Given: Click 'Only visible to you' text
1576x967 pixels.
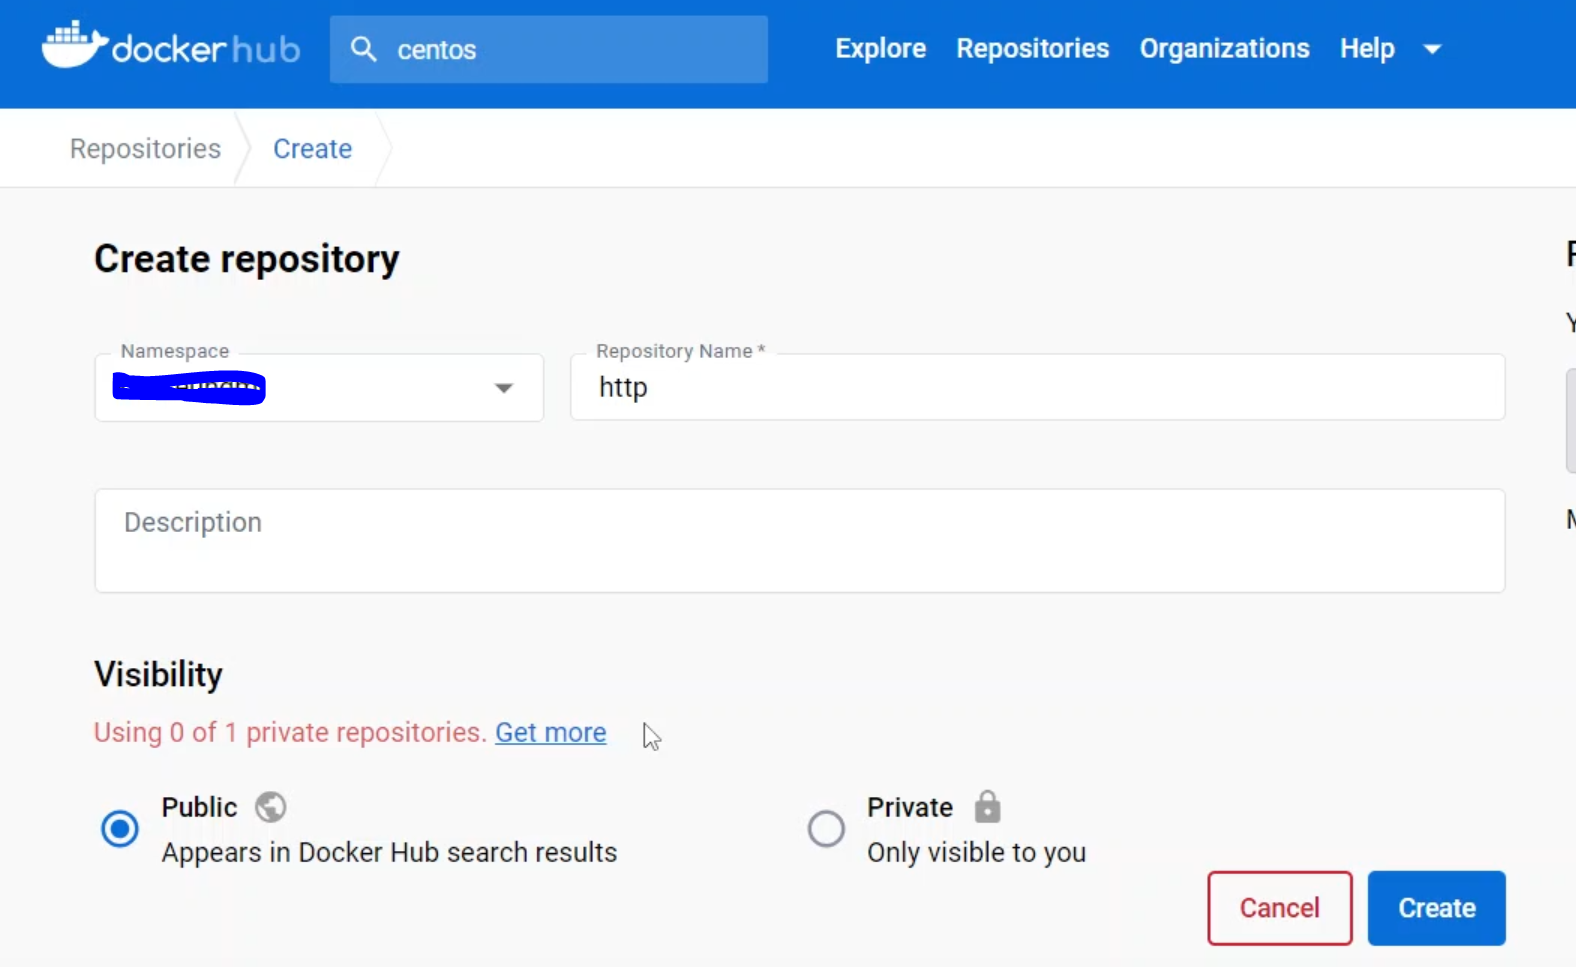Looking at the screenshot, I should 977,852.
